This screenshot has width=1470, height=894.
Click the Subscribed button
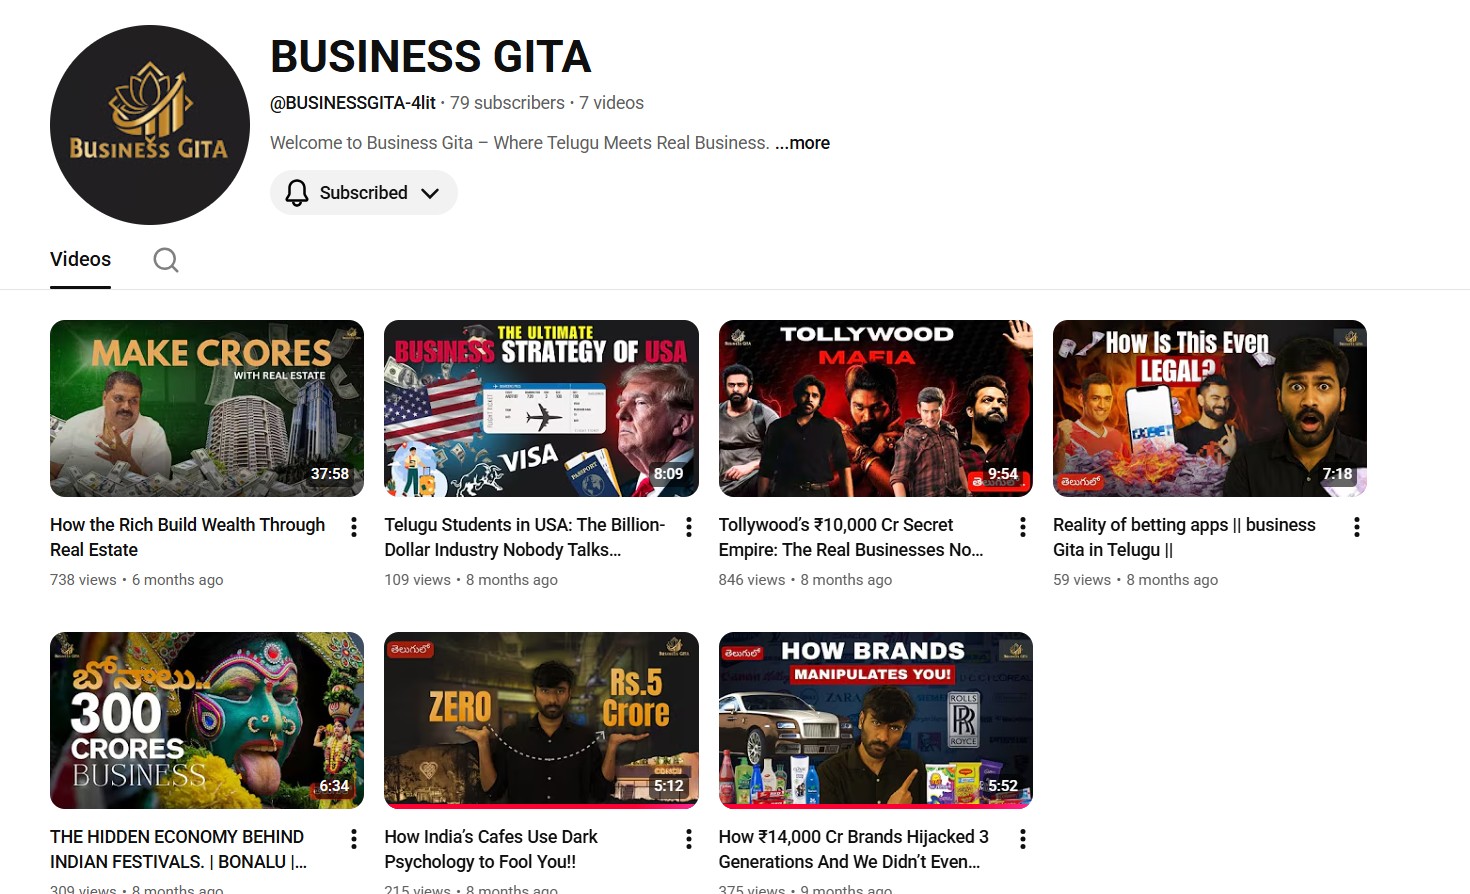[363, 192]
